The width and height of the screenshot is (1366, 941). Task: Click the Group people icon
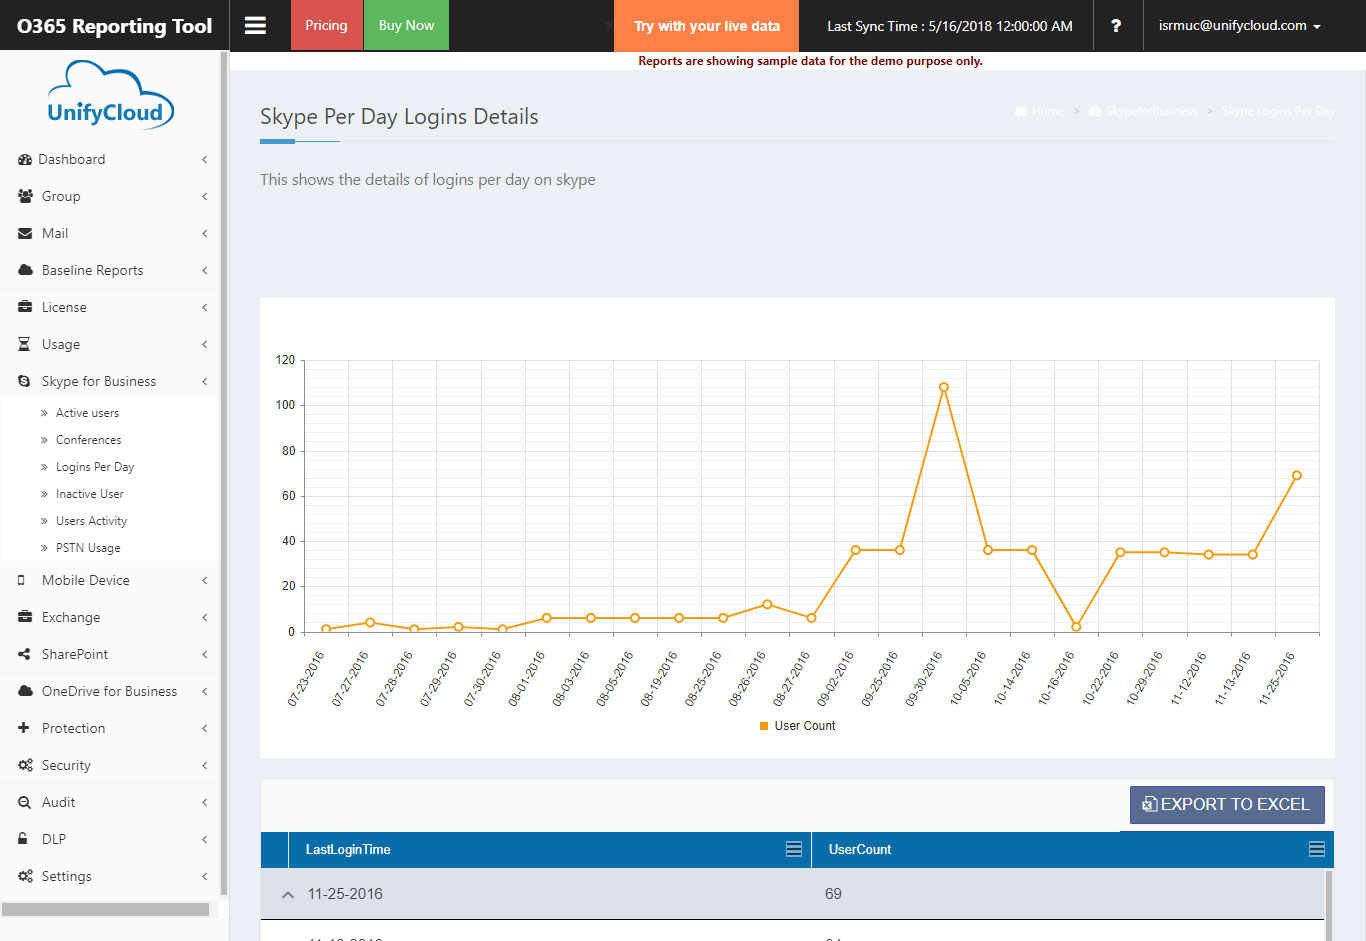click(25, 196)
